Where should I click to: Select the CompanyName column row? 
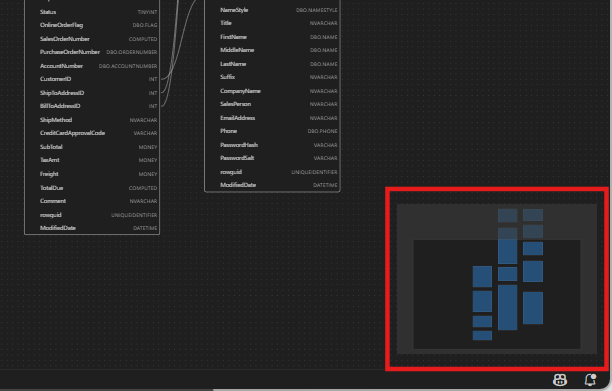click(272, 91)
